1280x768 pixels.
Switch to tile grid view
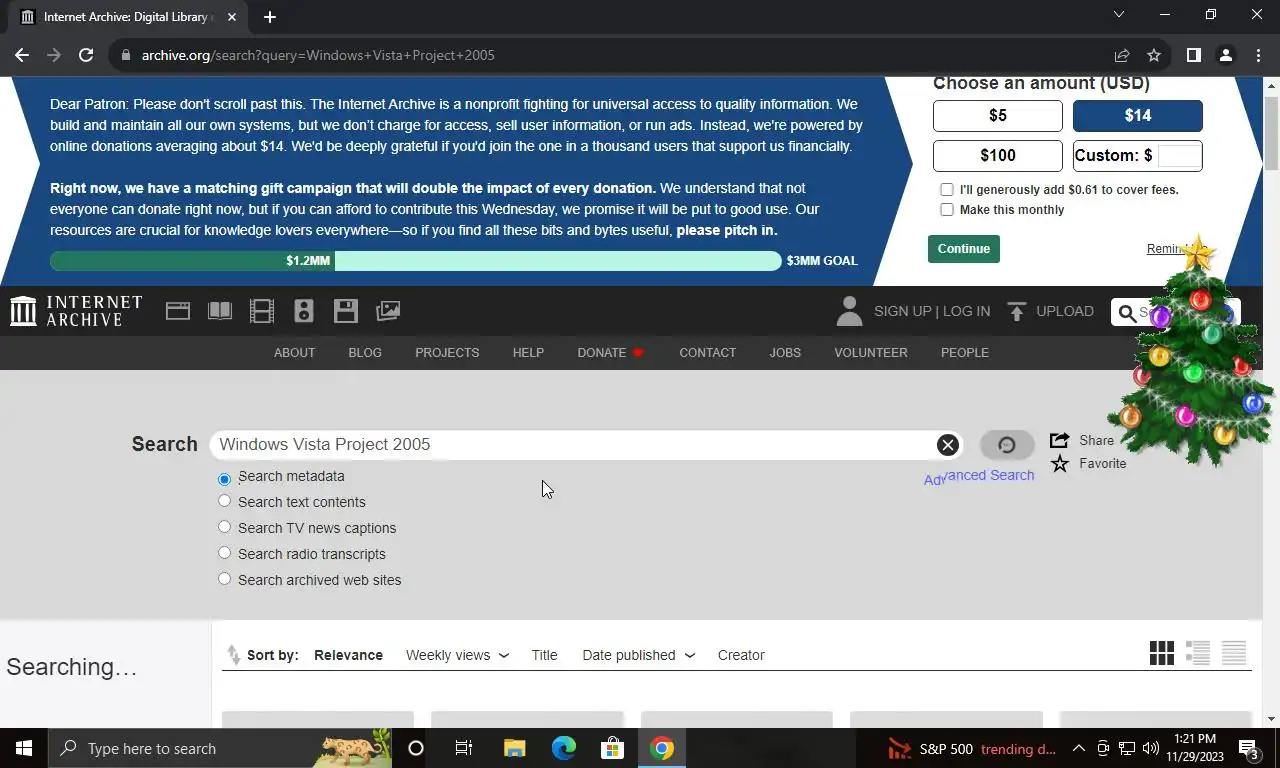(x=1162, y=653)
